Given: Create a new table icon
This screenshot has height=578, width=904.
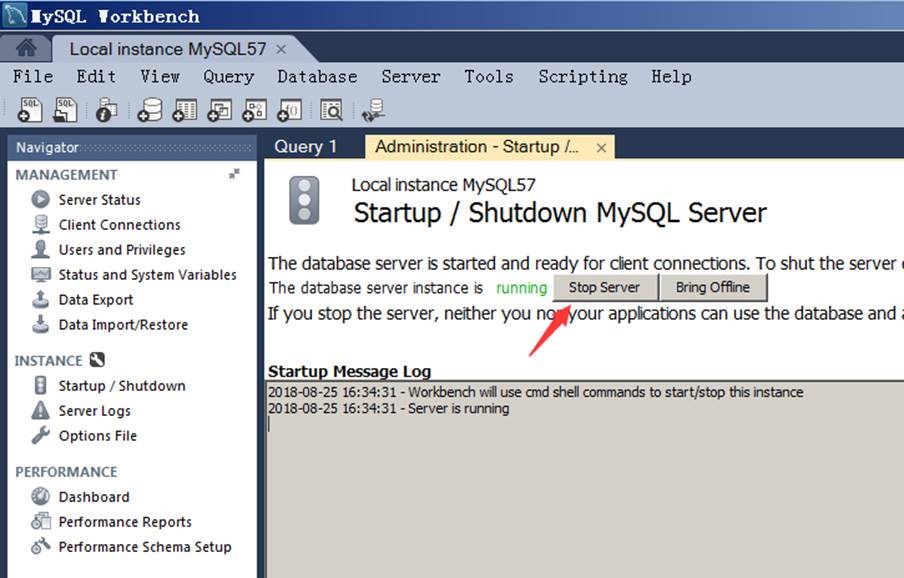Looking at the screenshot, I should click(x=185, y=109).
